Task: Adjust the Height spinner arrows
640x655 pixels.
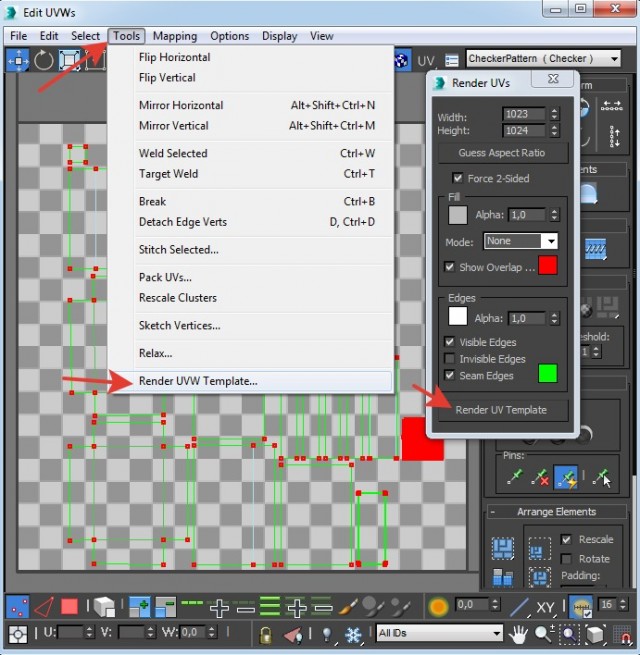Action: [x=554, y=131]
